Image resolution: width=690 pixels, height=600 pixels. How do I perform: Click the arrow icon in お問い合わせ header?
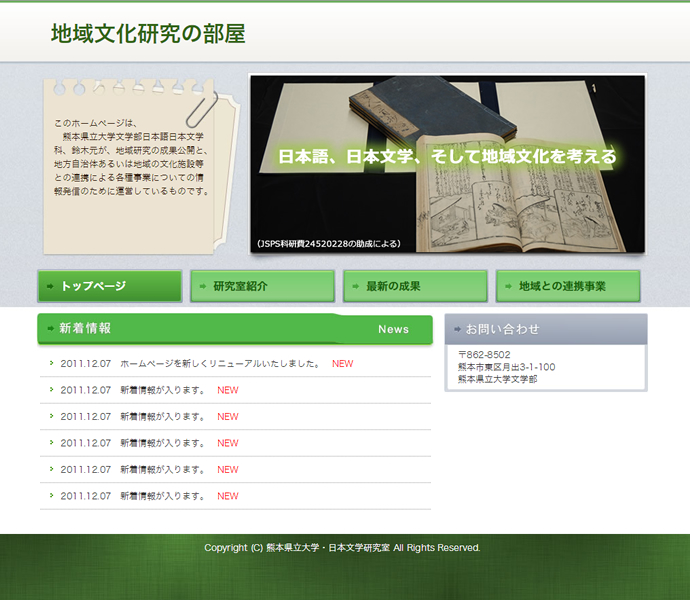coord(458,329)
